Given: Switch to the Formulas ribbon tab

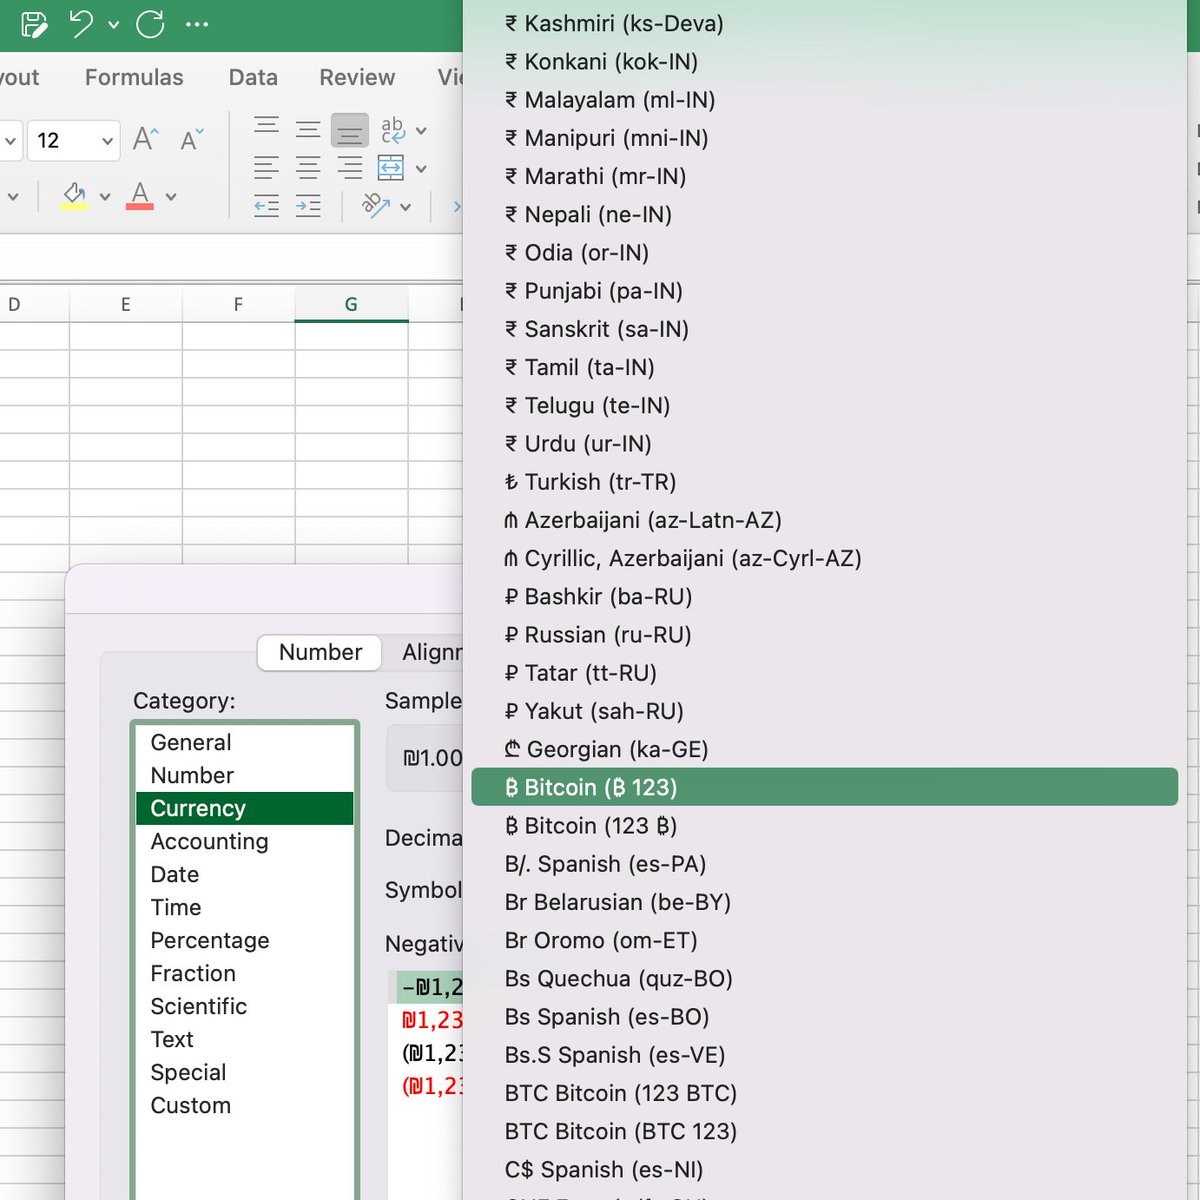Looking at the screenshot, I should pos(134,77).
